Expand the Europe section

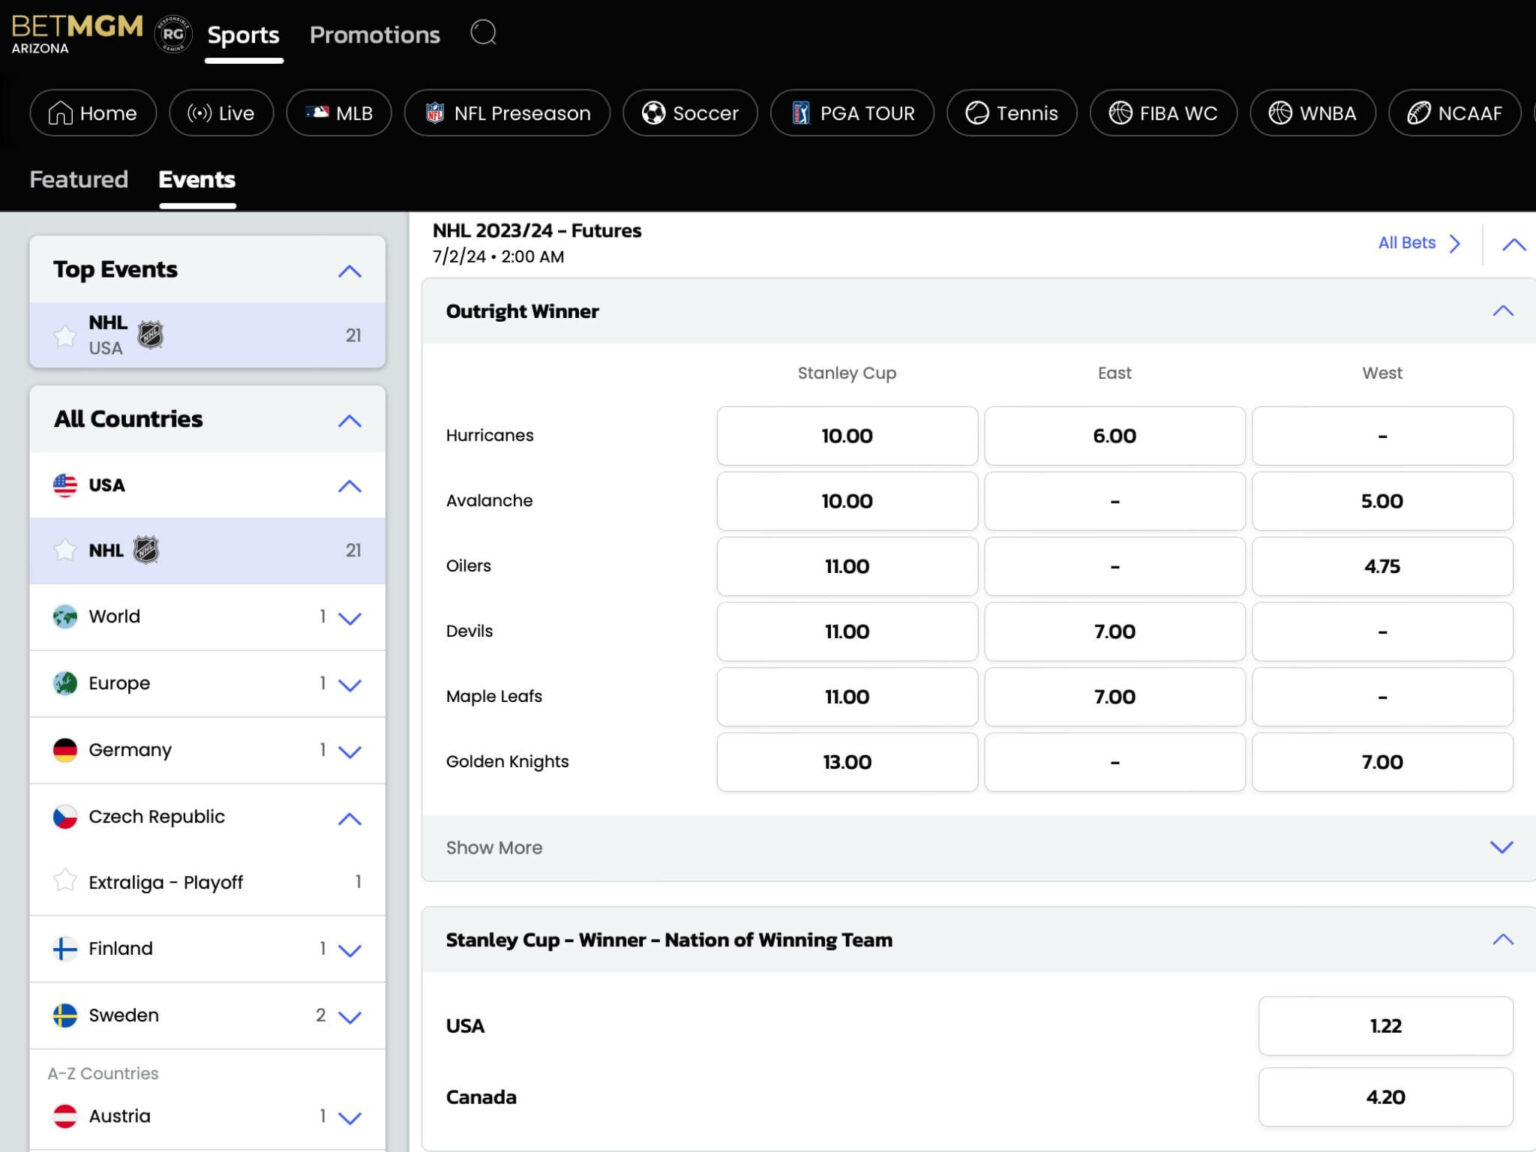[x=349, y=685]
